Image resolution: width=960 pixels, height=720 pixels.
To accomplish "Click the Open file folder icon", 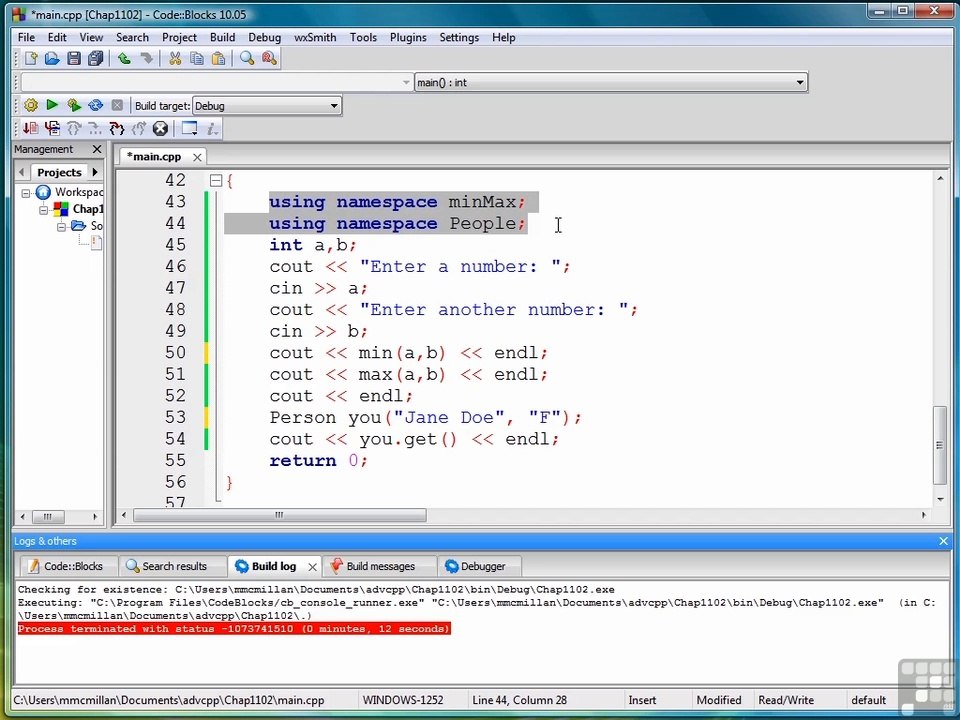I will point(52,58).
